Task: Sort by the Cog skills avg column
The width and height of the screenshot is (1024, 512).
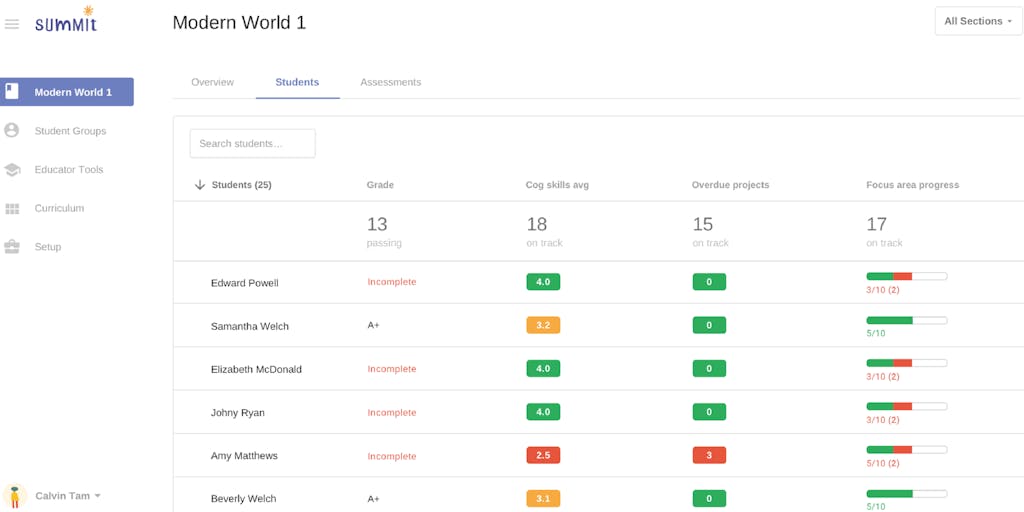Action: (556, 185)
